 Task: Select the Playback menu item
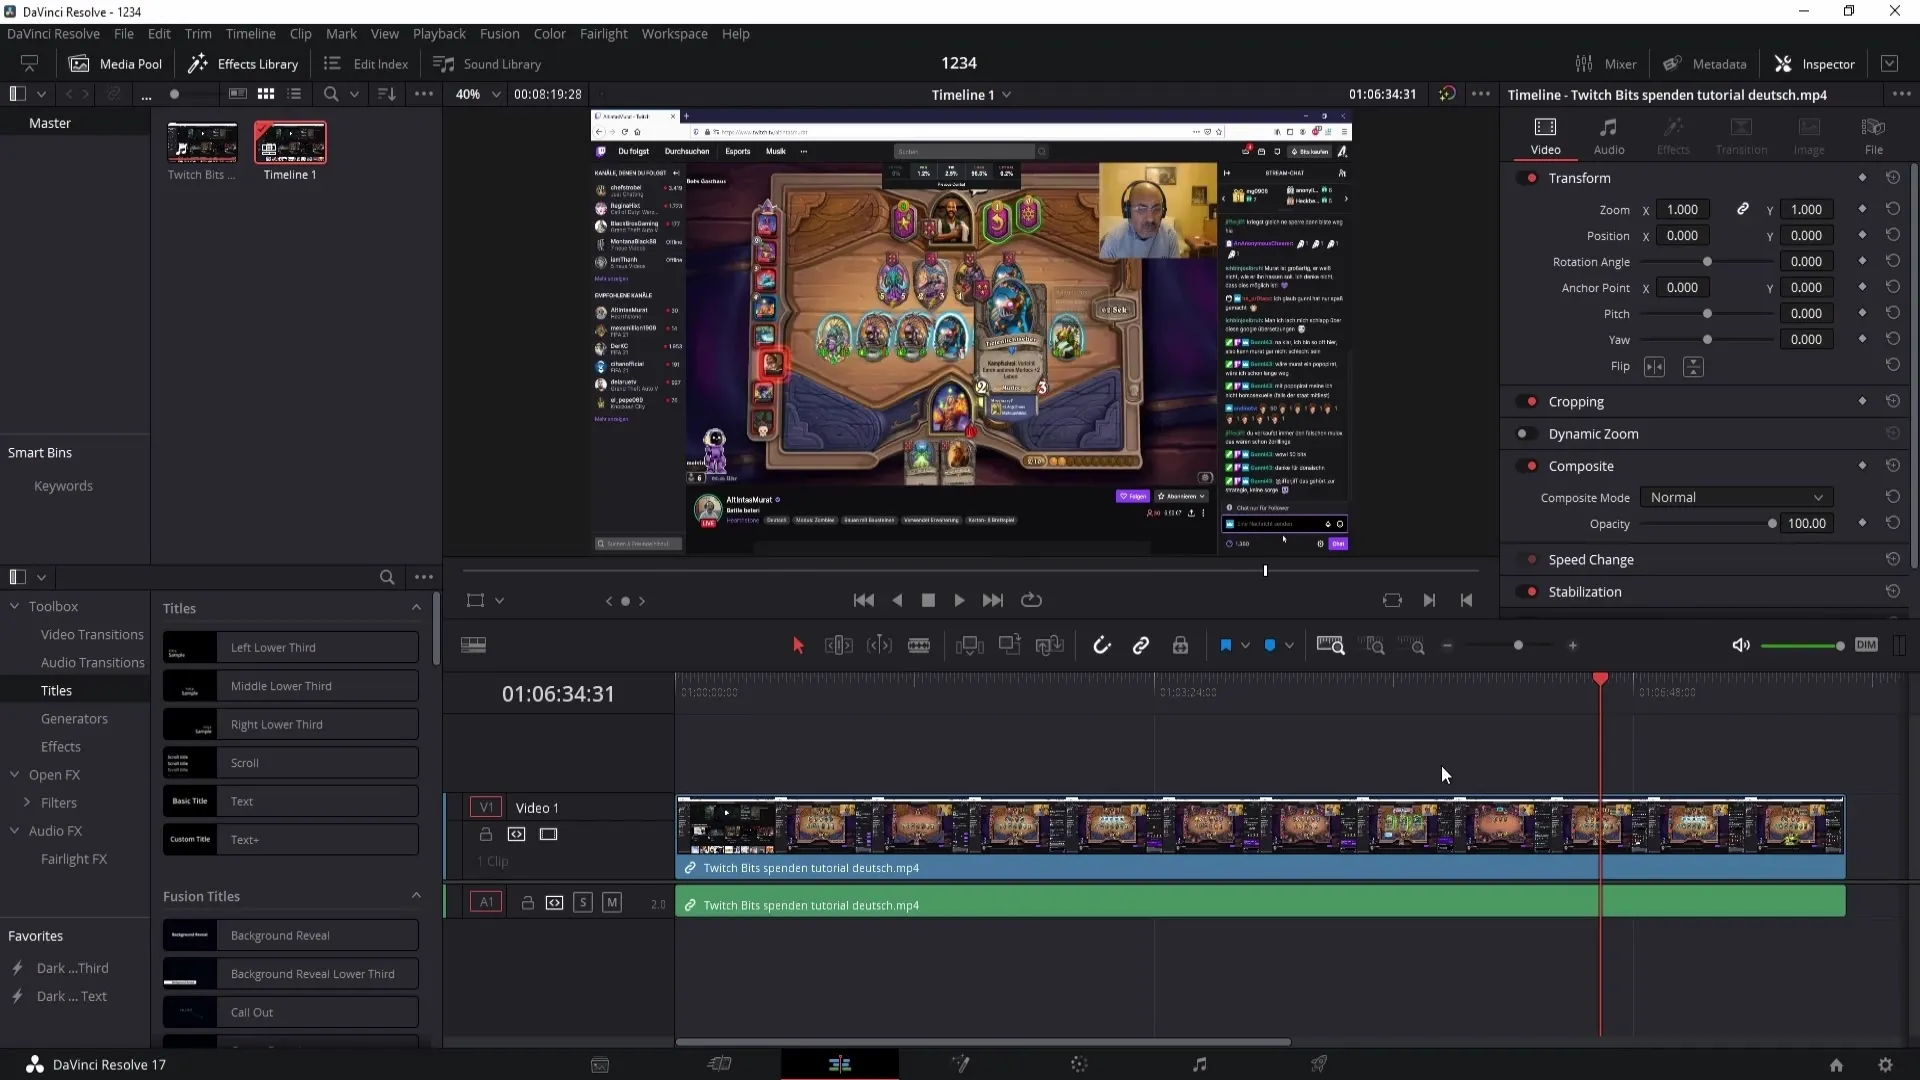(x=439, y=33)
